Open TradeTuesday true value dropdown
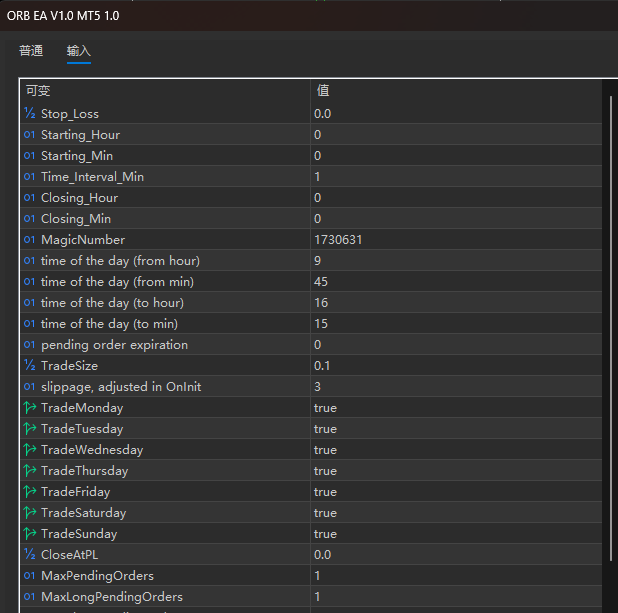 [x=456, y=429]
